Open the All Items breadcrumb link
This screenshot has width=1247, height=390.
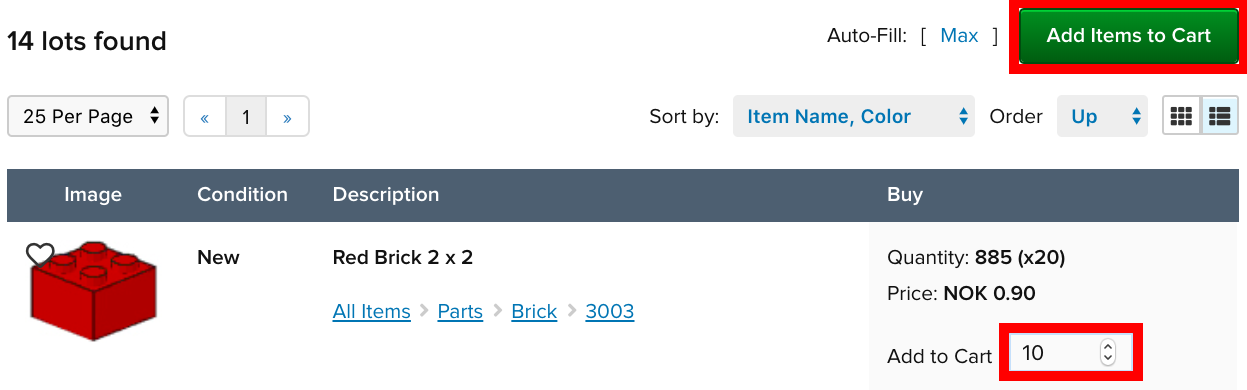point(371,311)
